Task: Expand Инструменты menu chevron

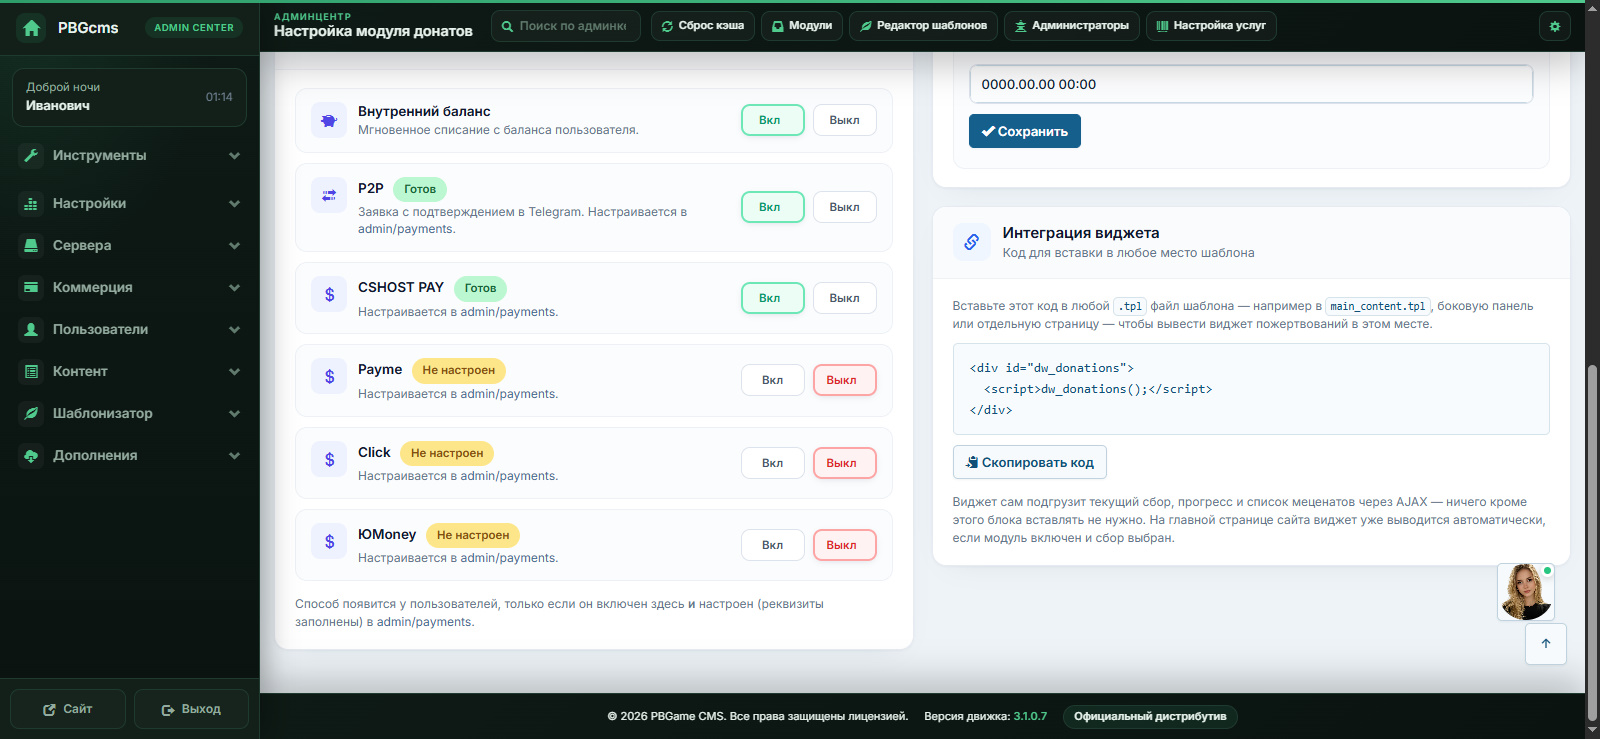Action: (234, 156)
